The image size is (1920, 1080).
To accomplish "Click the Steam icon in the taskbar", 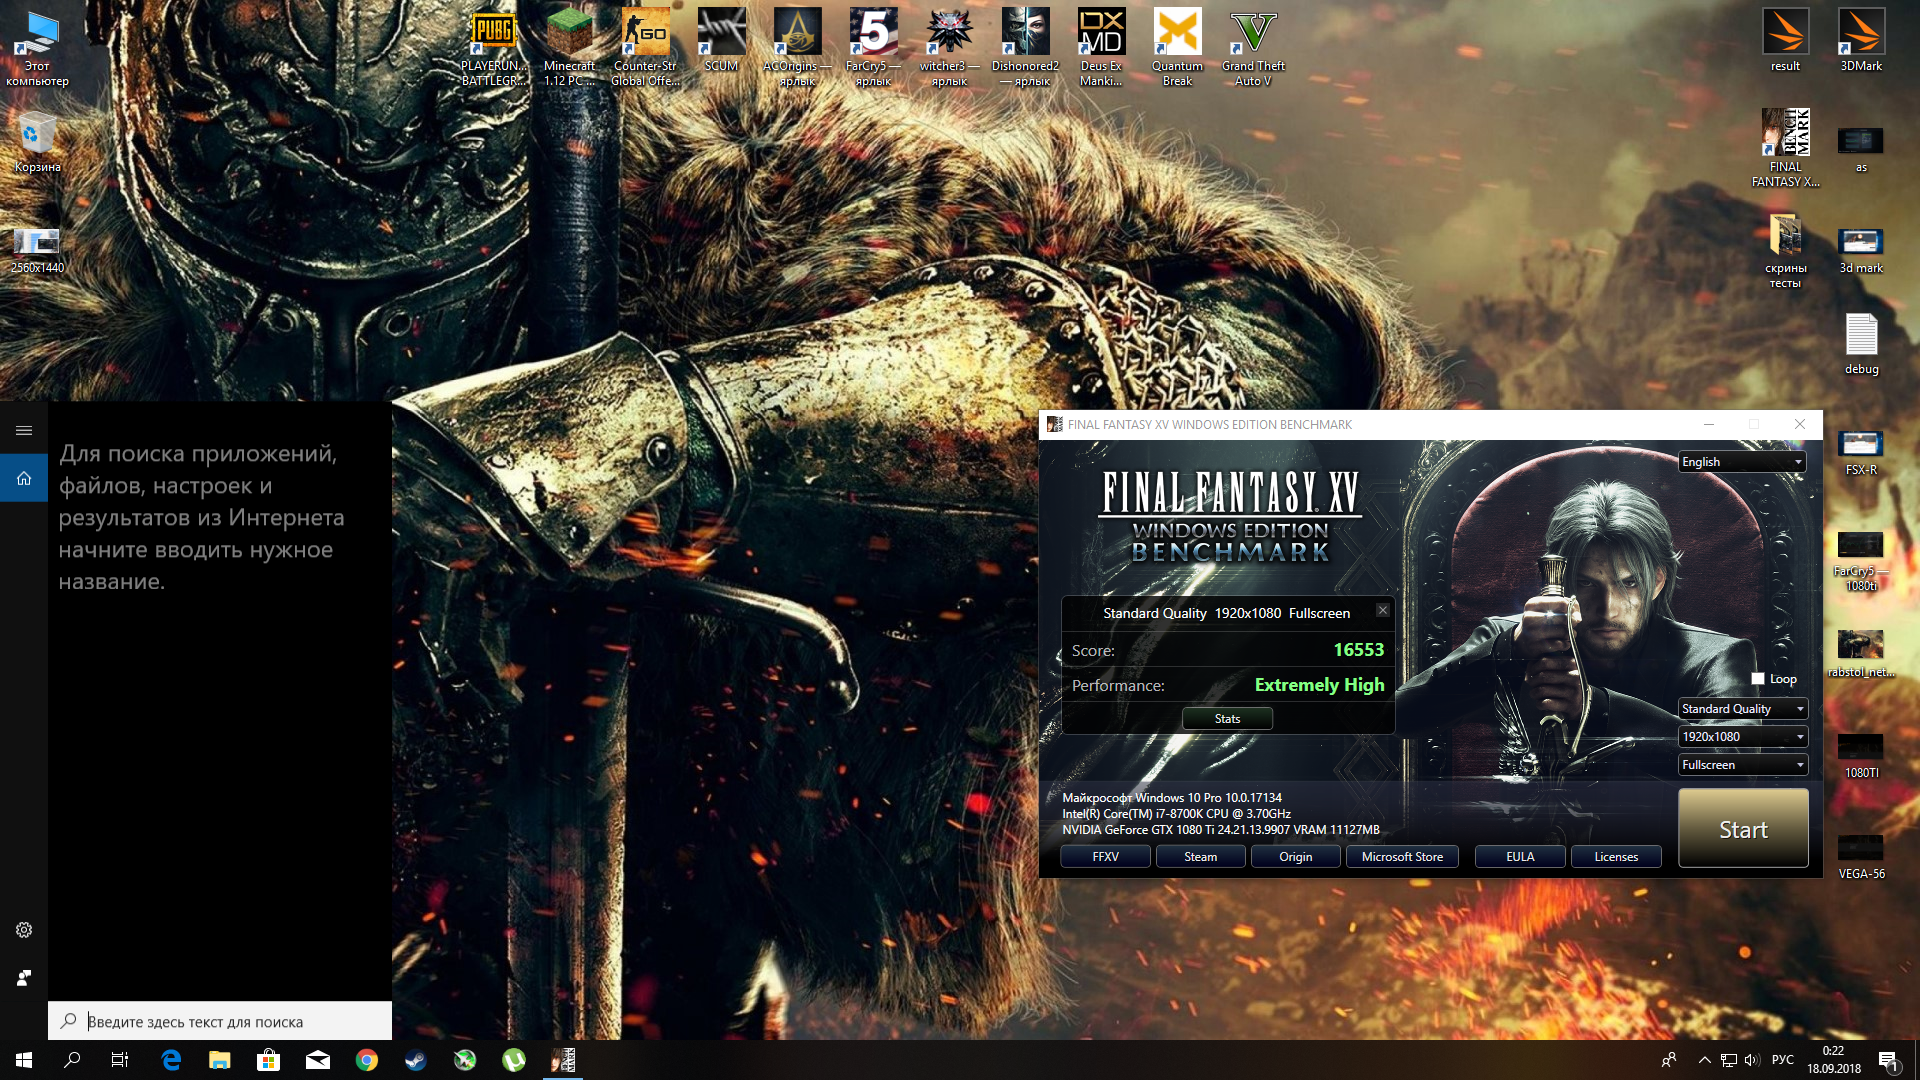I will 416,1060.
